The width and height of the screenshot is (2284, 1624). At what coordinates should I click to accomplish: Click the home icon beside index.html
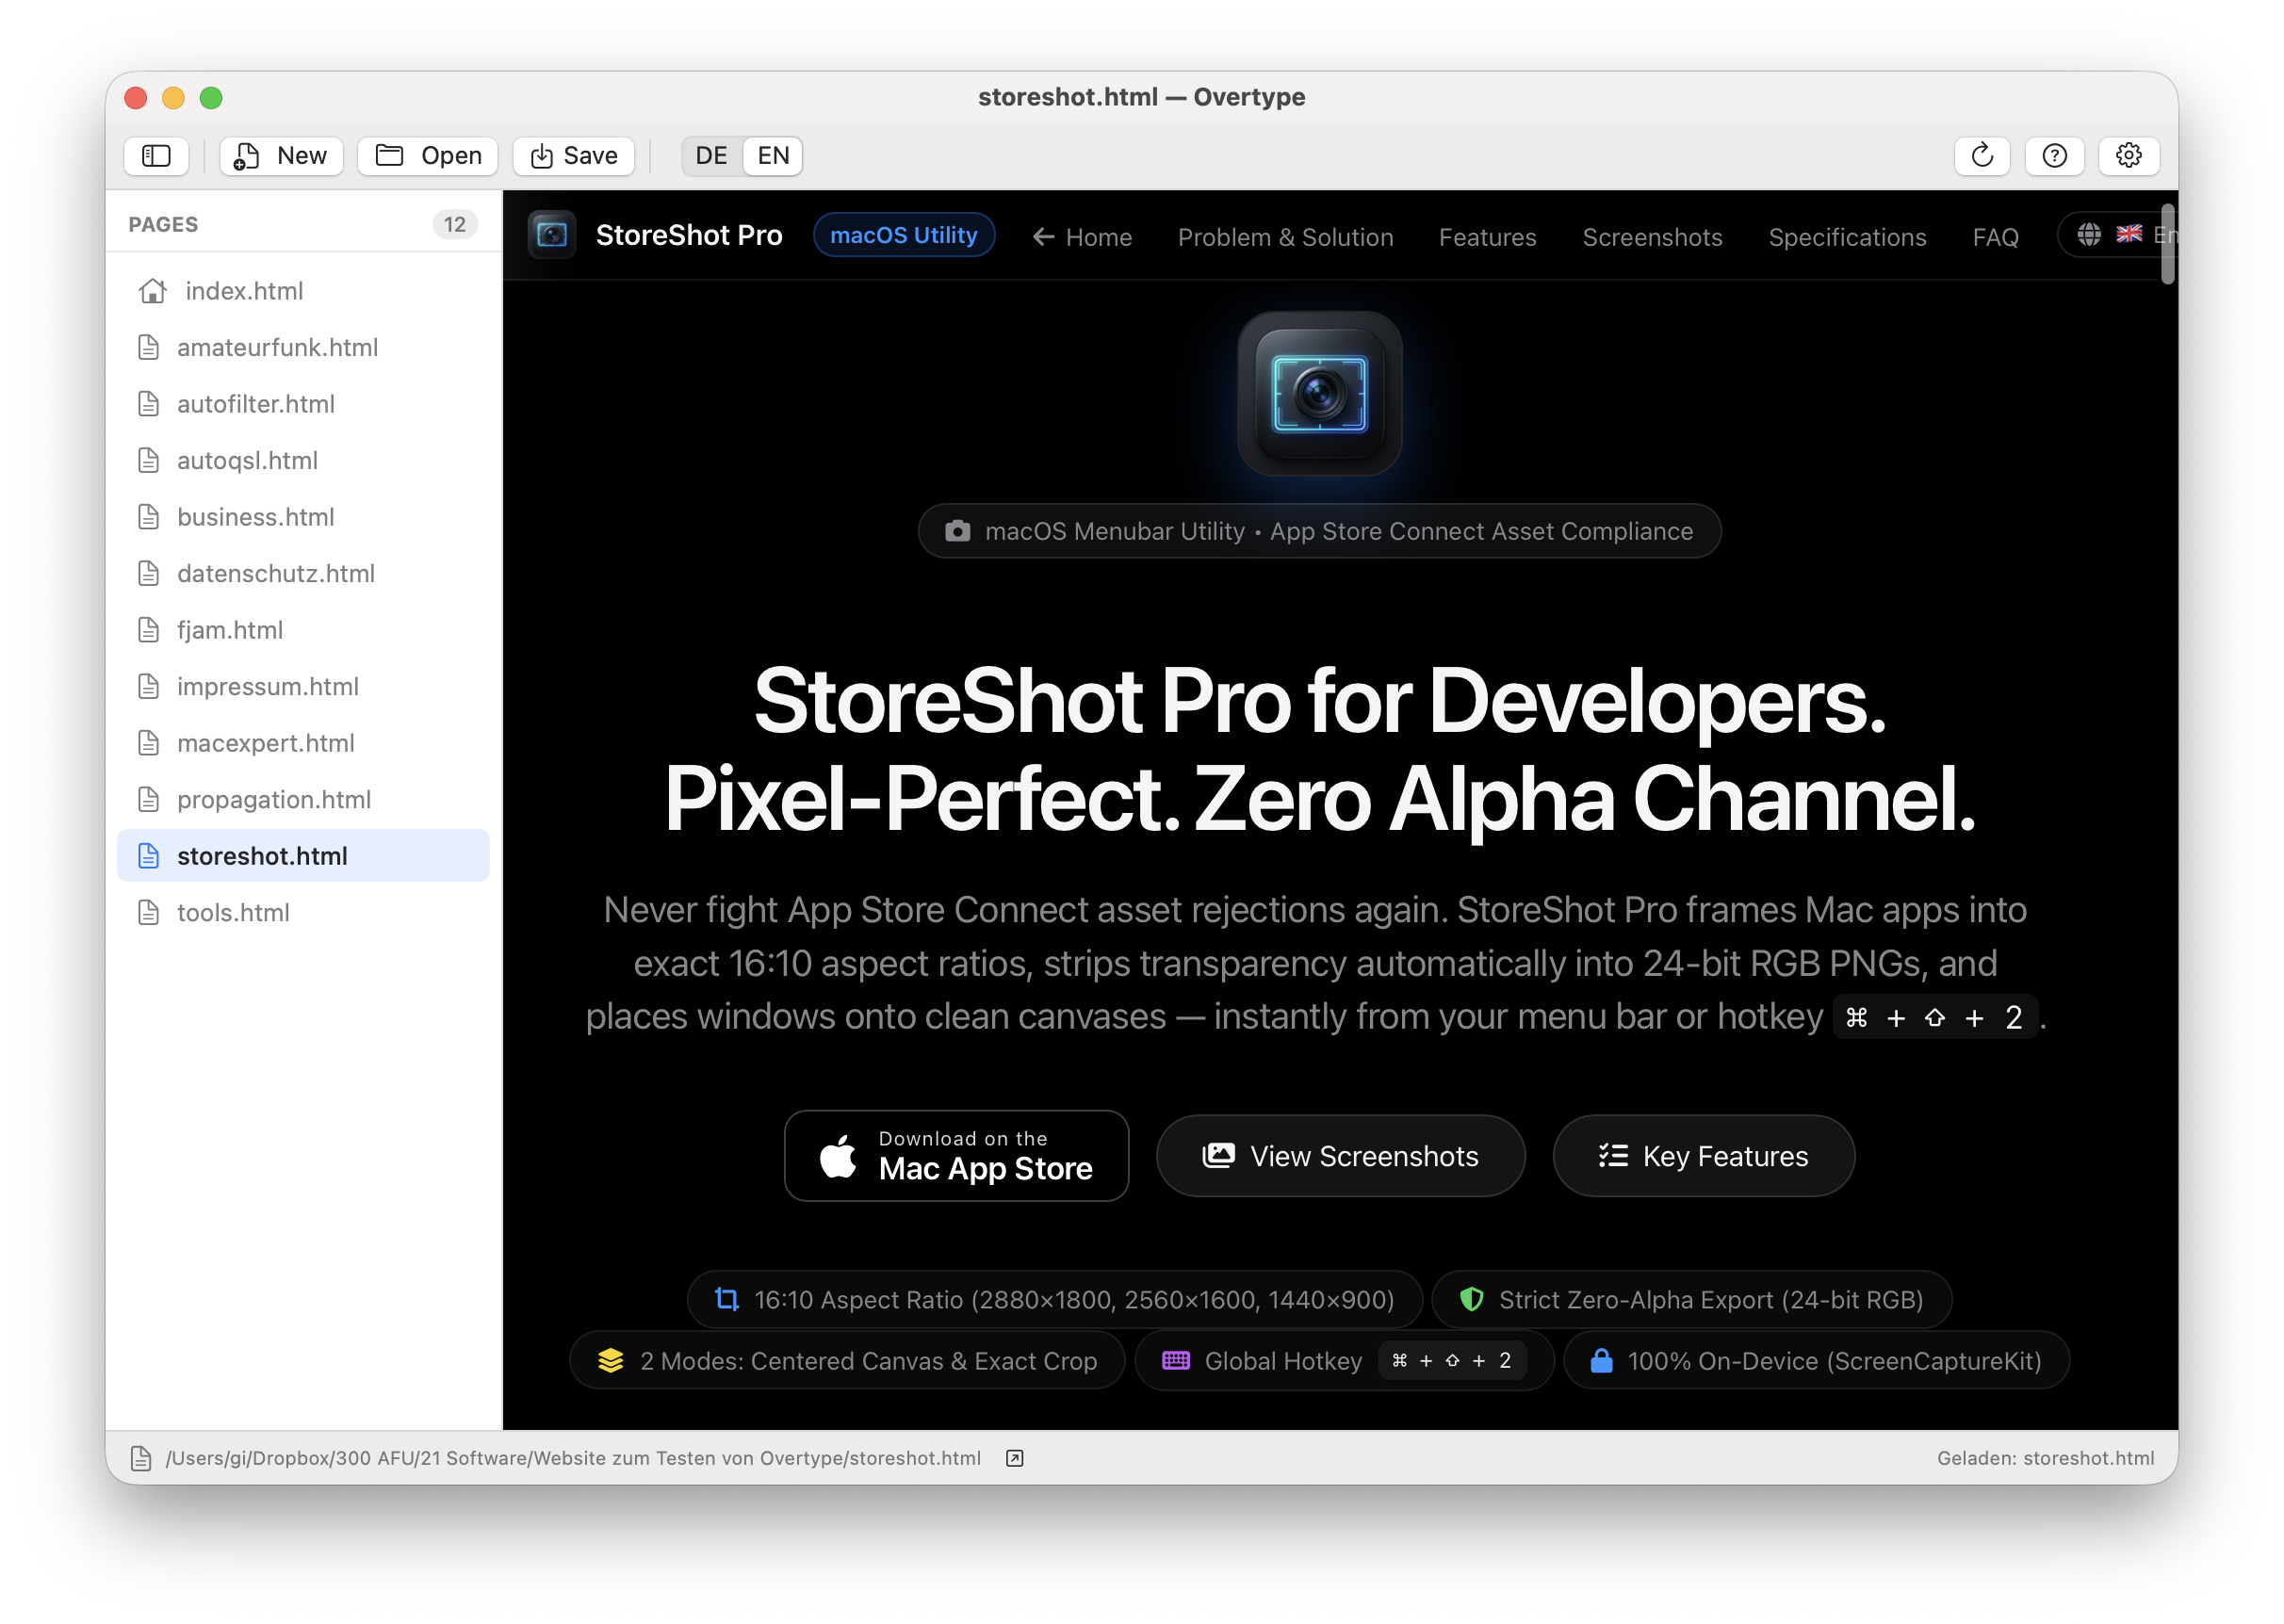point(153,291)
